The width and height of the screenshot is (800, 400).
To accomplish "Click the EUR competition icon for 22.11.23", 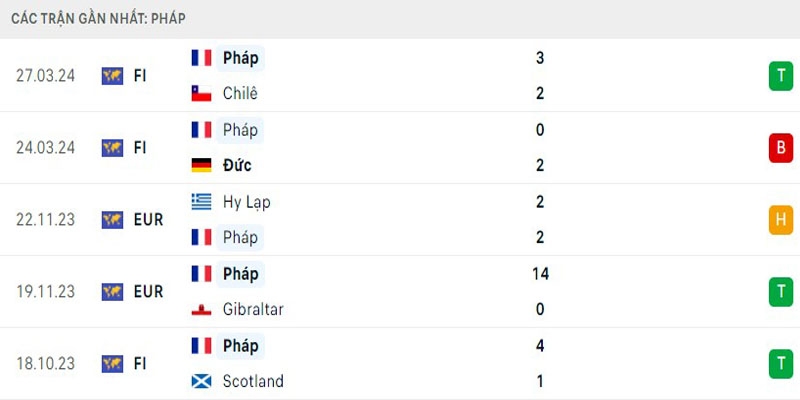I will point(112,219).
